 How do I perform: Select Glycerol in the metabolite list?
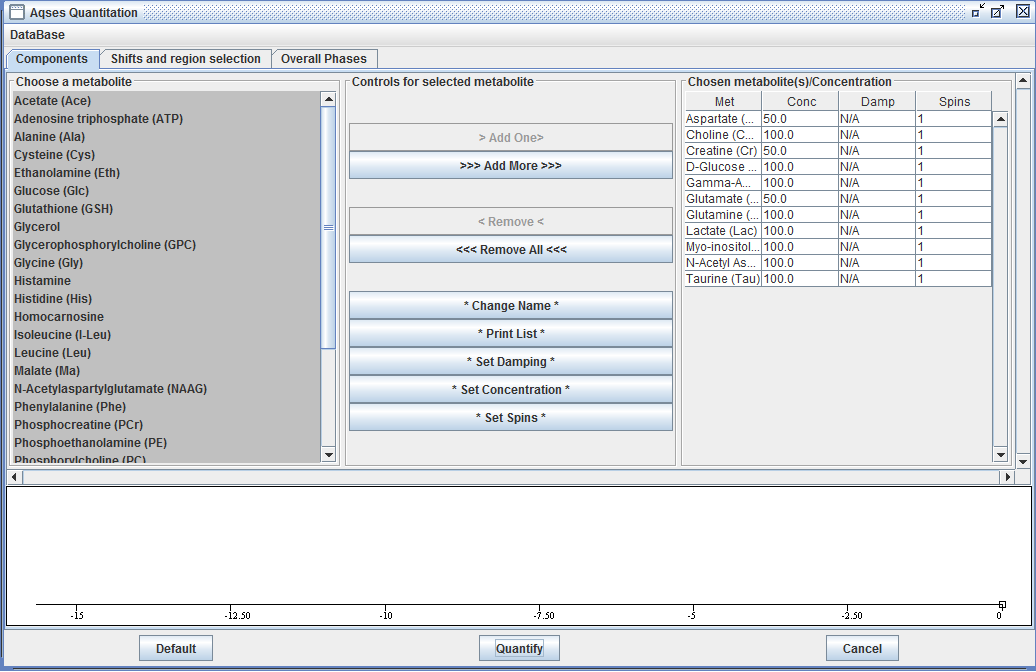click(166, 227)
